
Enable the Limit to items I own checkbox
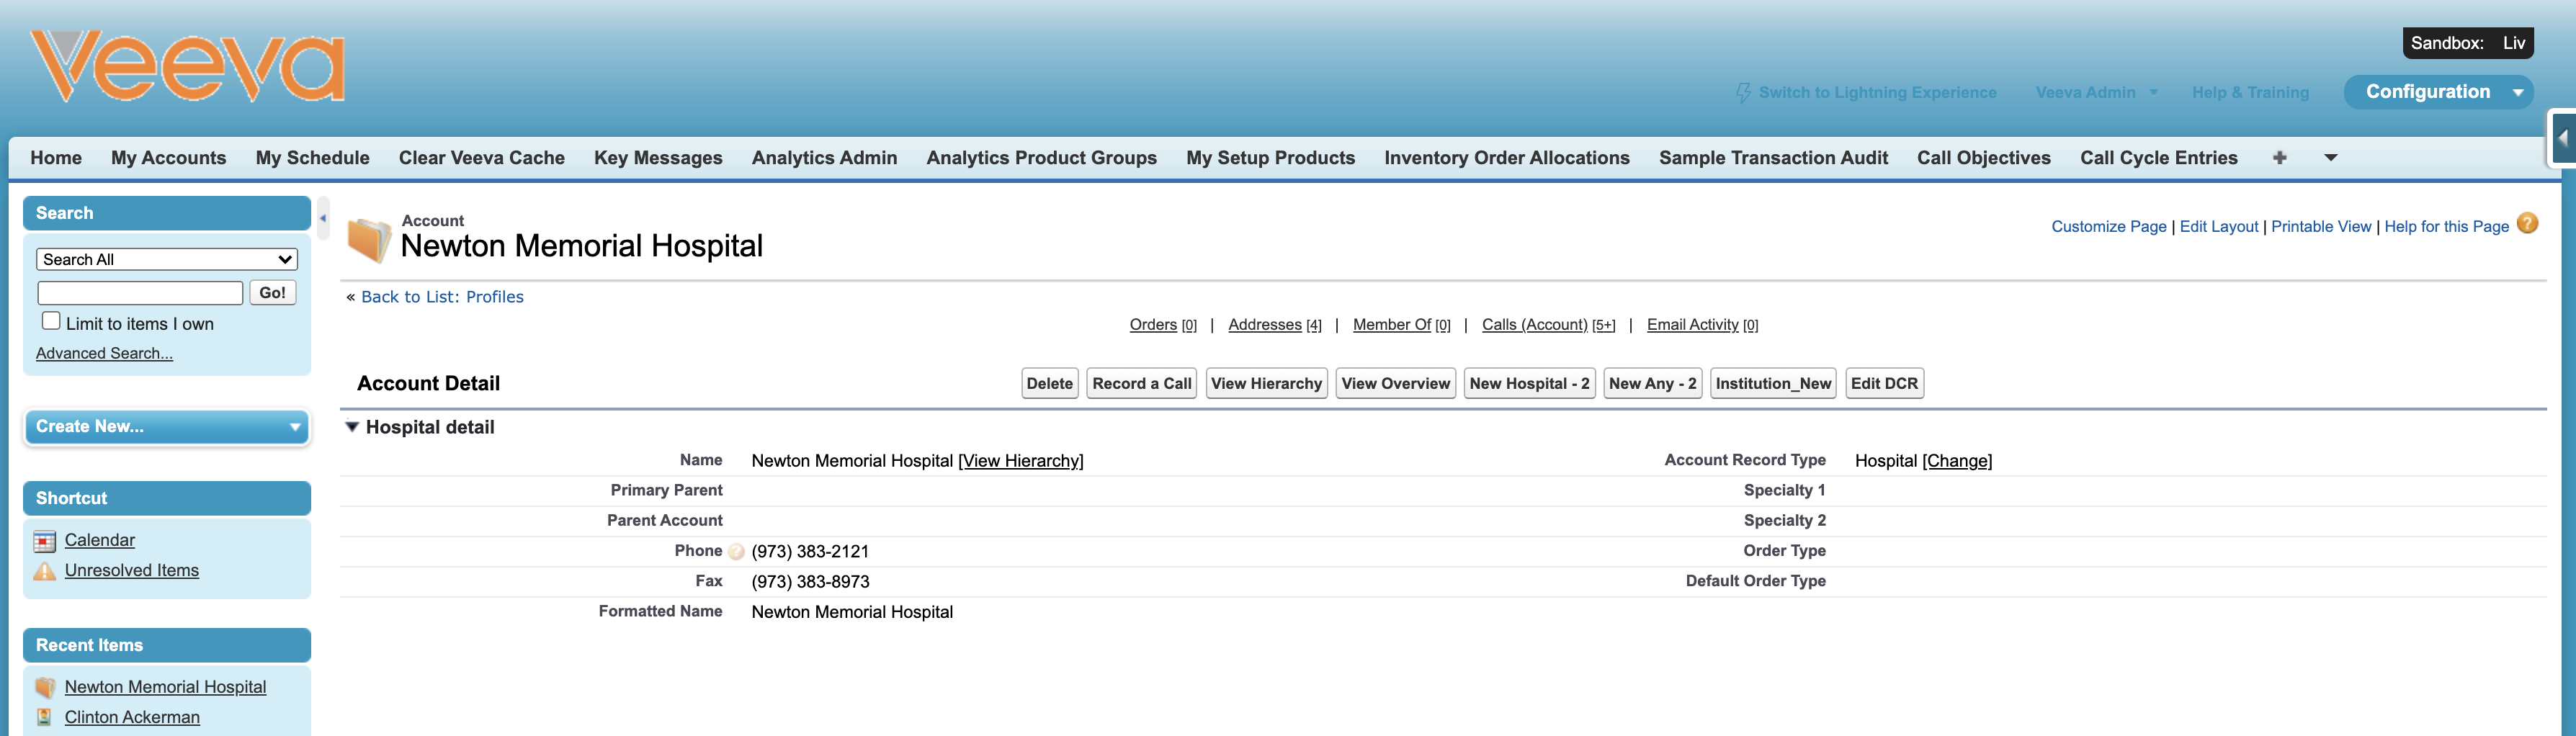51,320
